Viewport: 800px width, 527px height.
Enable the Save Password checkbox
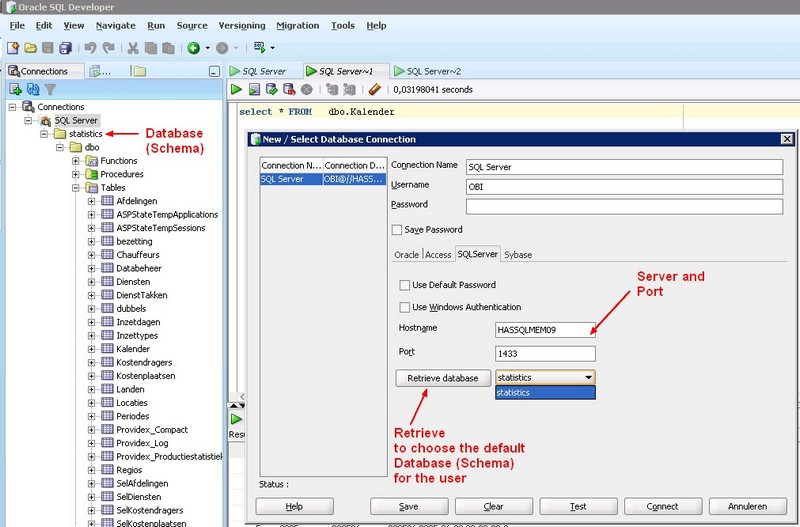pyautogui.click(x=397, y=230)
